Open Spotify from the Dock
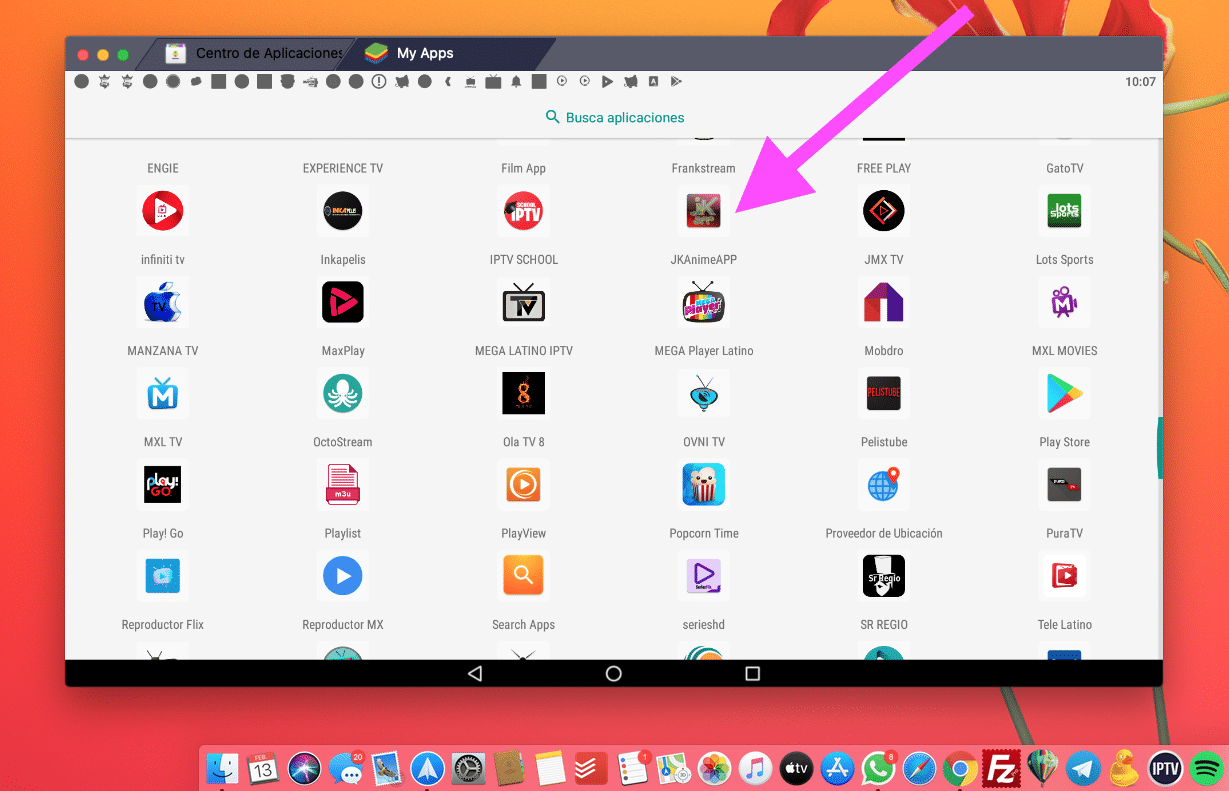Viewport: 1229px width, 791px height. [x=1206, y=768]
